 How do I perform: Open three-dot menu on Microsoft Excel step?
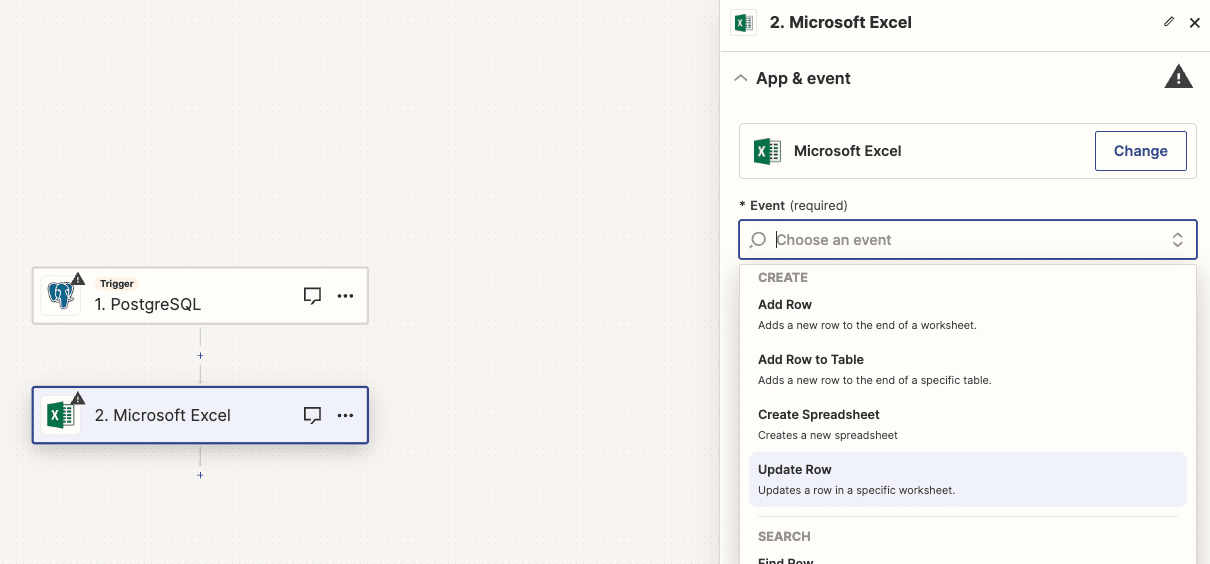tap(345, 415)
